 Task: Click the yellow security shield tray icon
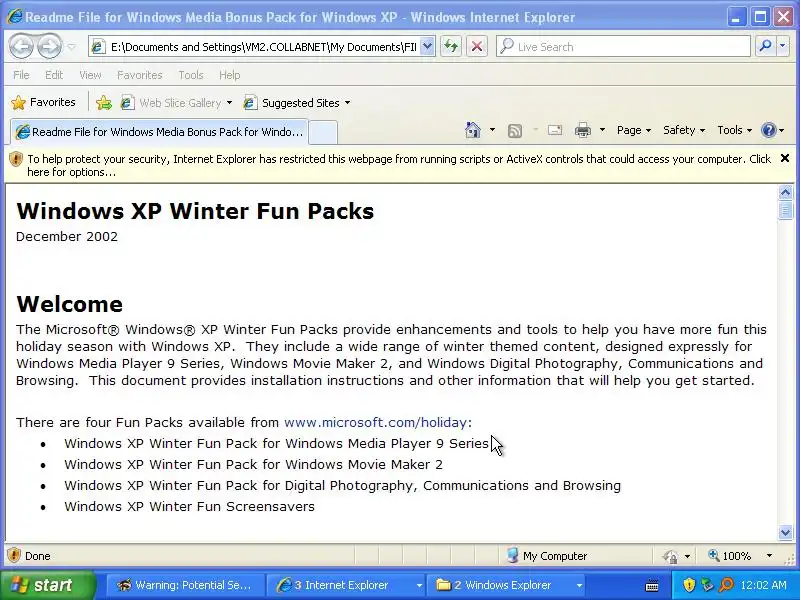tap(689, 585)
